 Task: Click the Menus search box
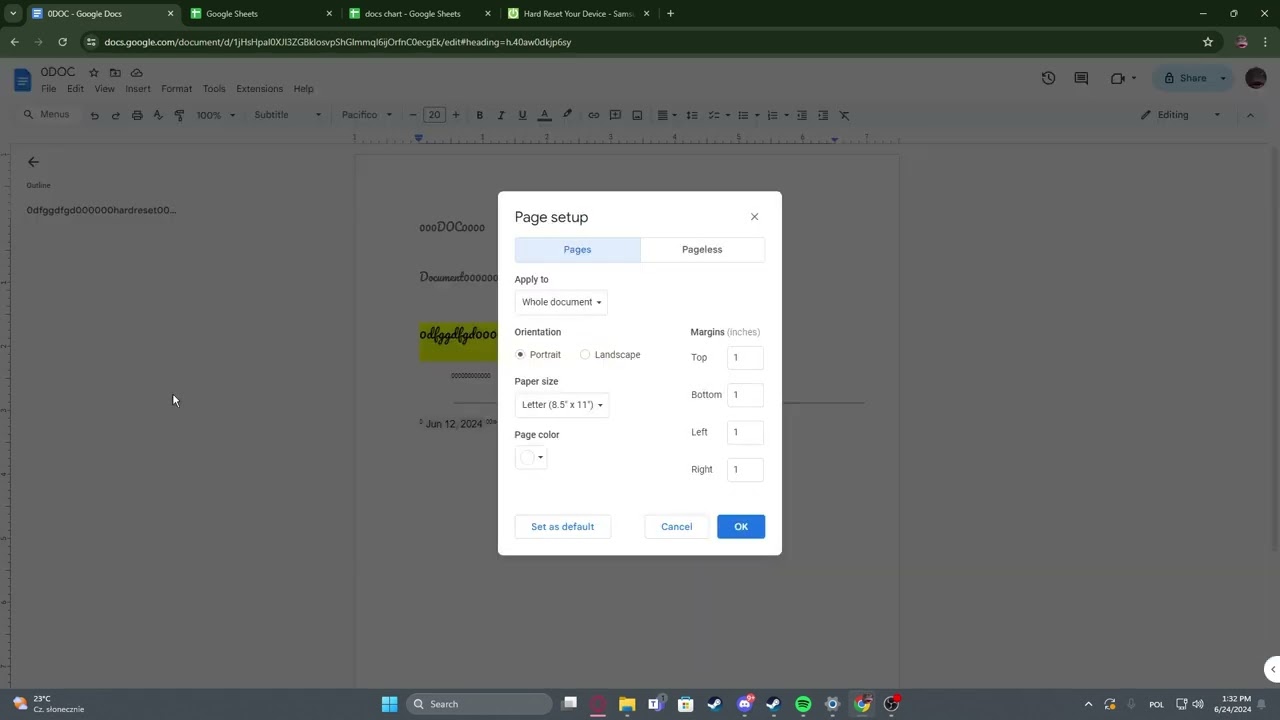click(48, 115)
